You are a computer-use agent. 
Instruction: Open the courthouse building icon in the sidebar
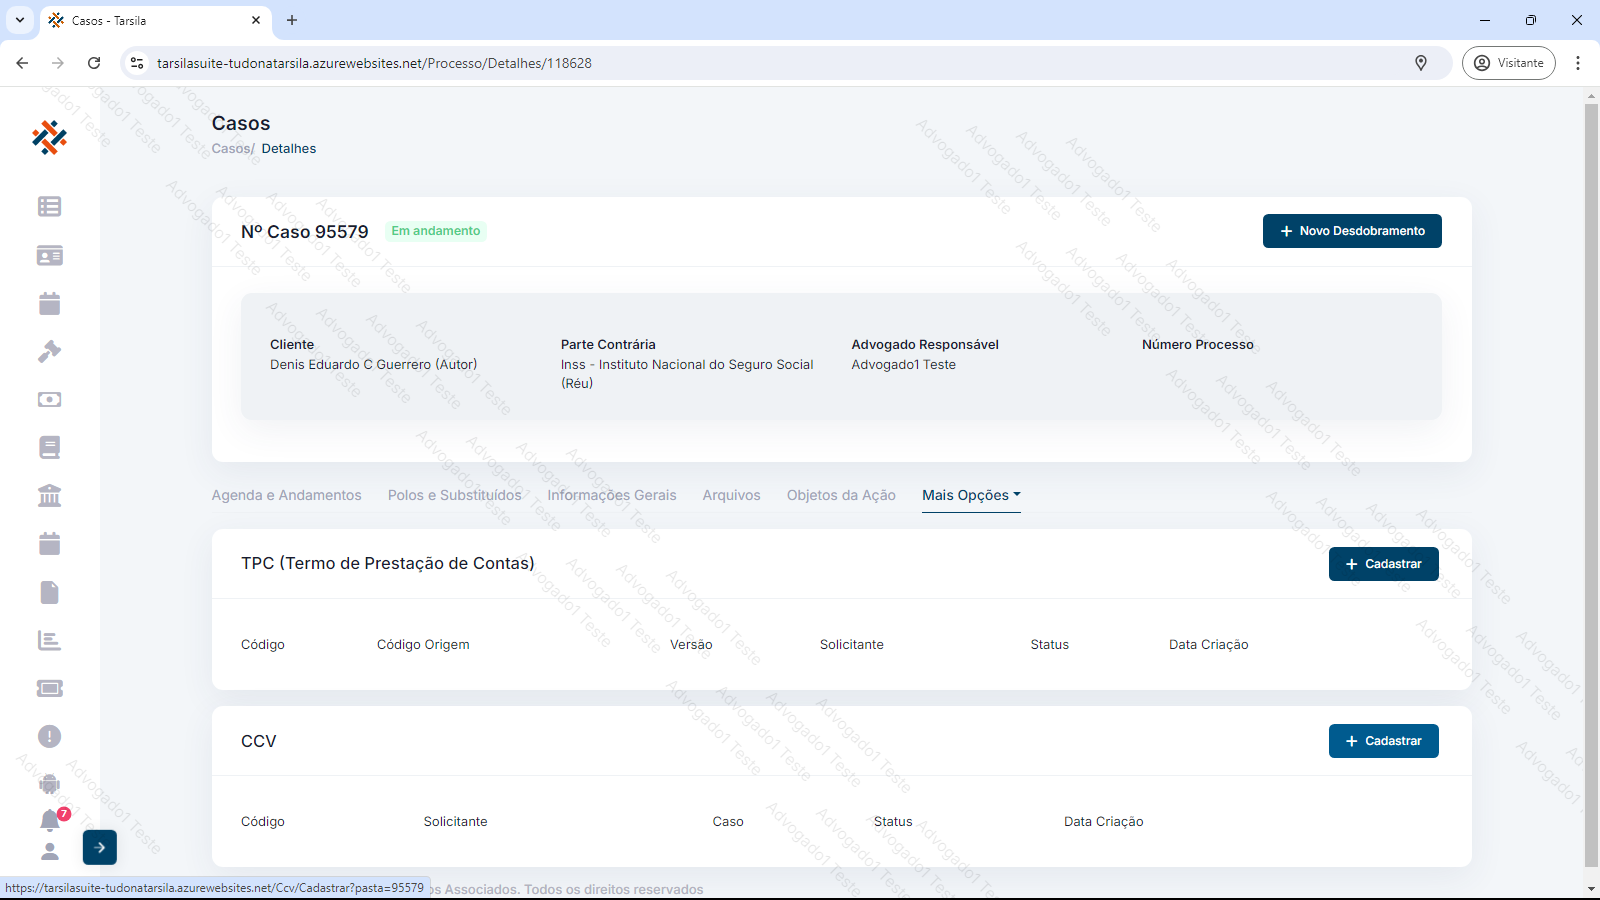pos(49,495)
